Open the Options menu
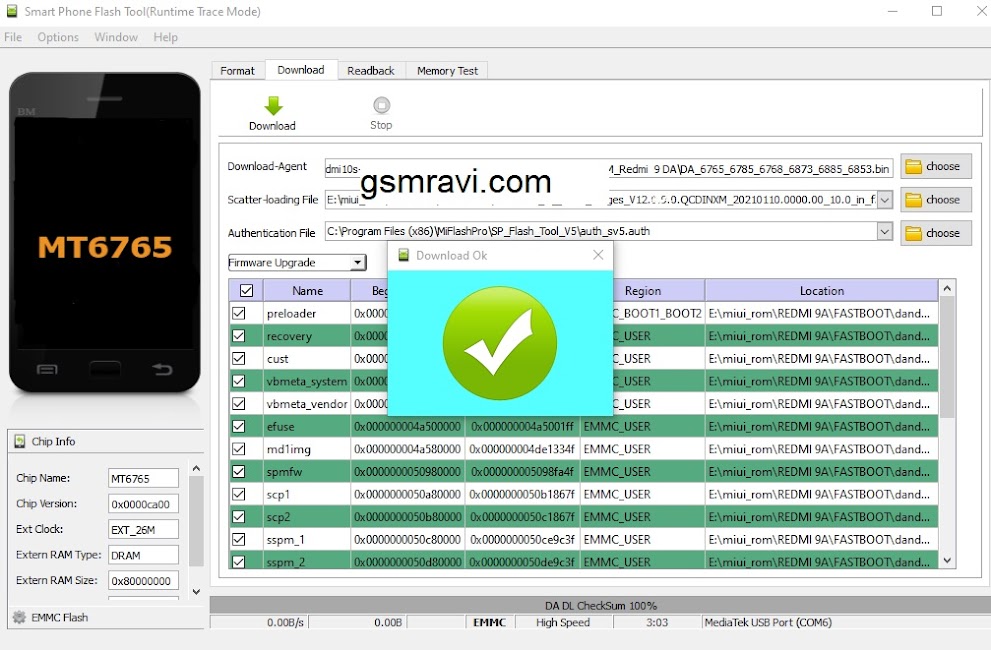 pyautogui.click(x=58, y=37)
